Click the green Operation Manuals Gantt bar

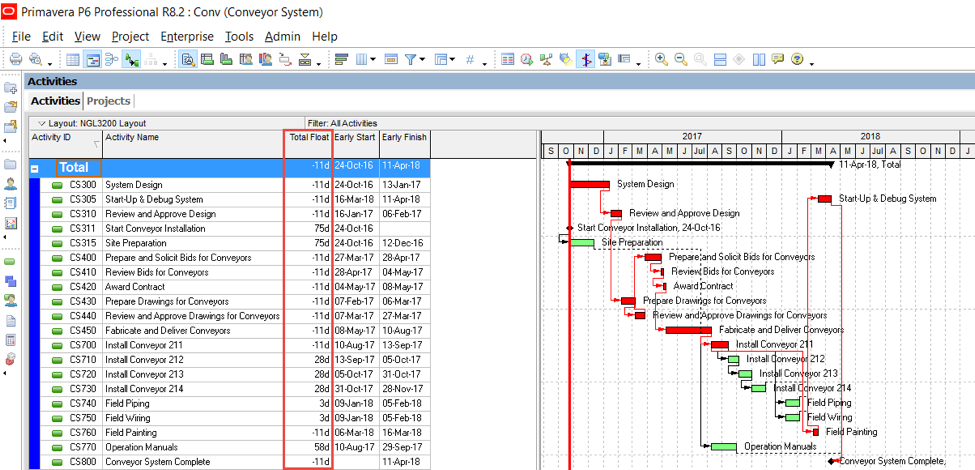pos(724,446)
